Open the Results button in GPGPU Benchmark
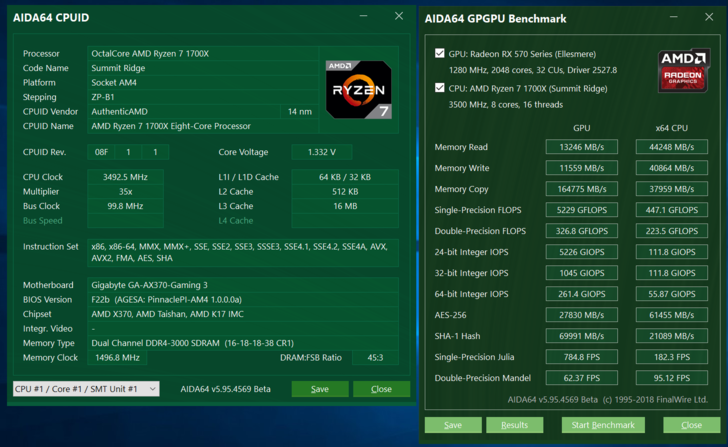The width and height of the screenshot is (728, 447). 514,425
